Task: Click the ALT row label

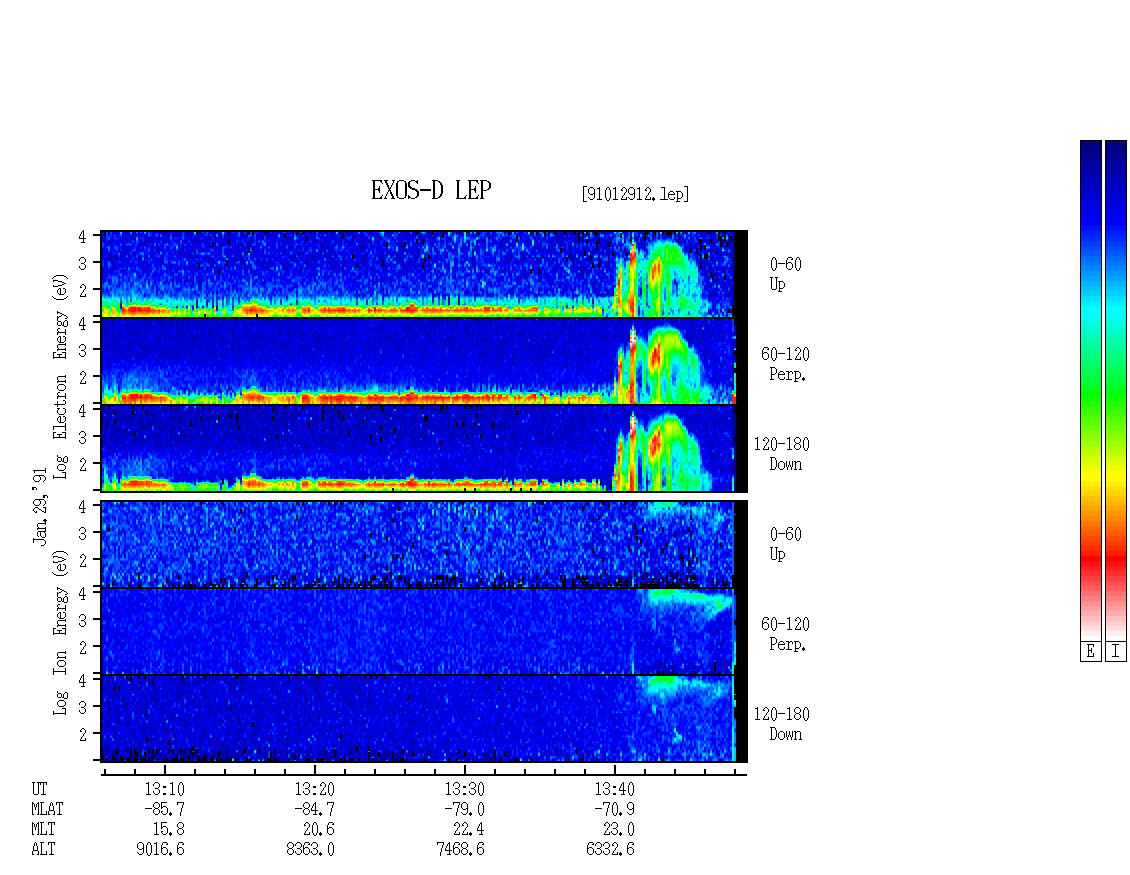Action: click(43, 849)
